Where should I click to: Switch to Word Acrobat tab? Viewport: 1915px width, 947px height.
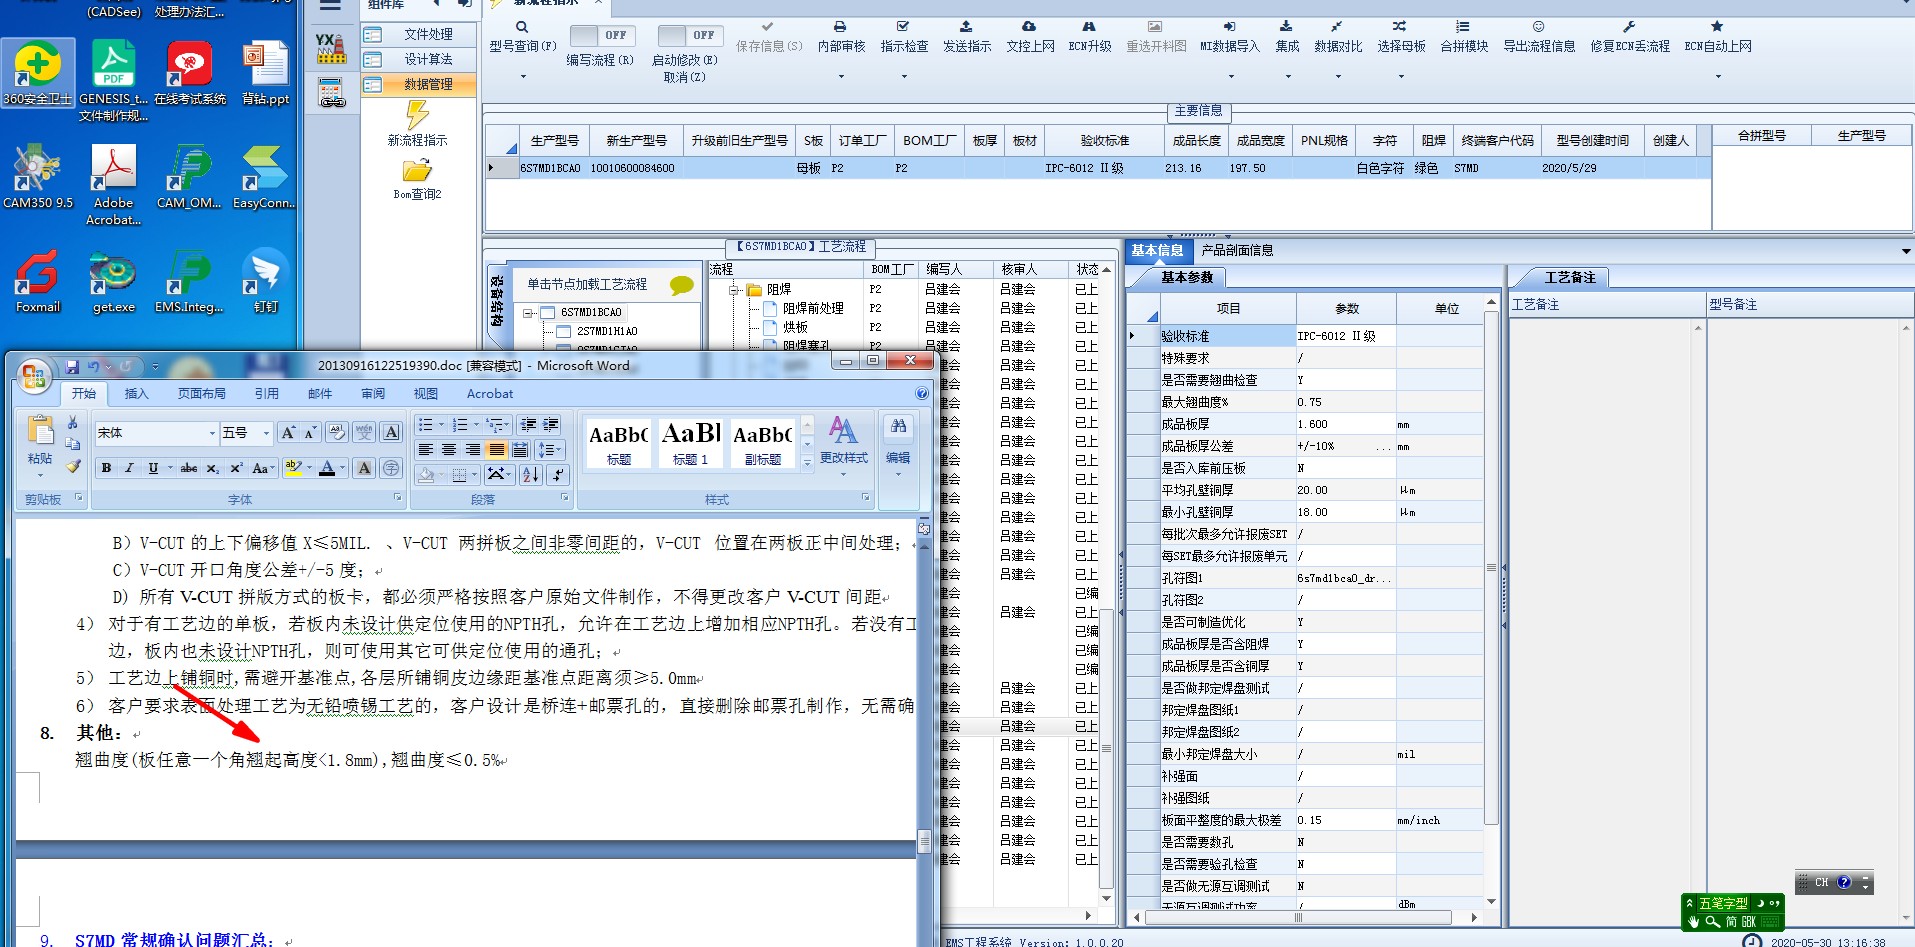pyautogui.click(x=490, y=394)
